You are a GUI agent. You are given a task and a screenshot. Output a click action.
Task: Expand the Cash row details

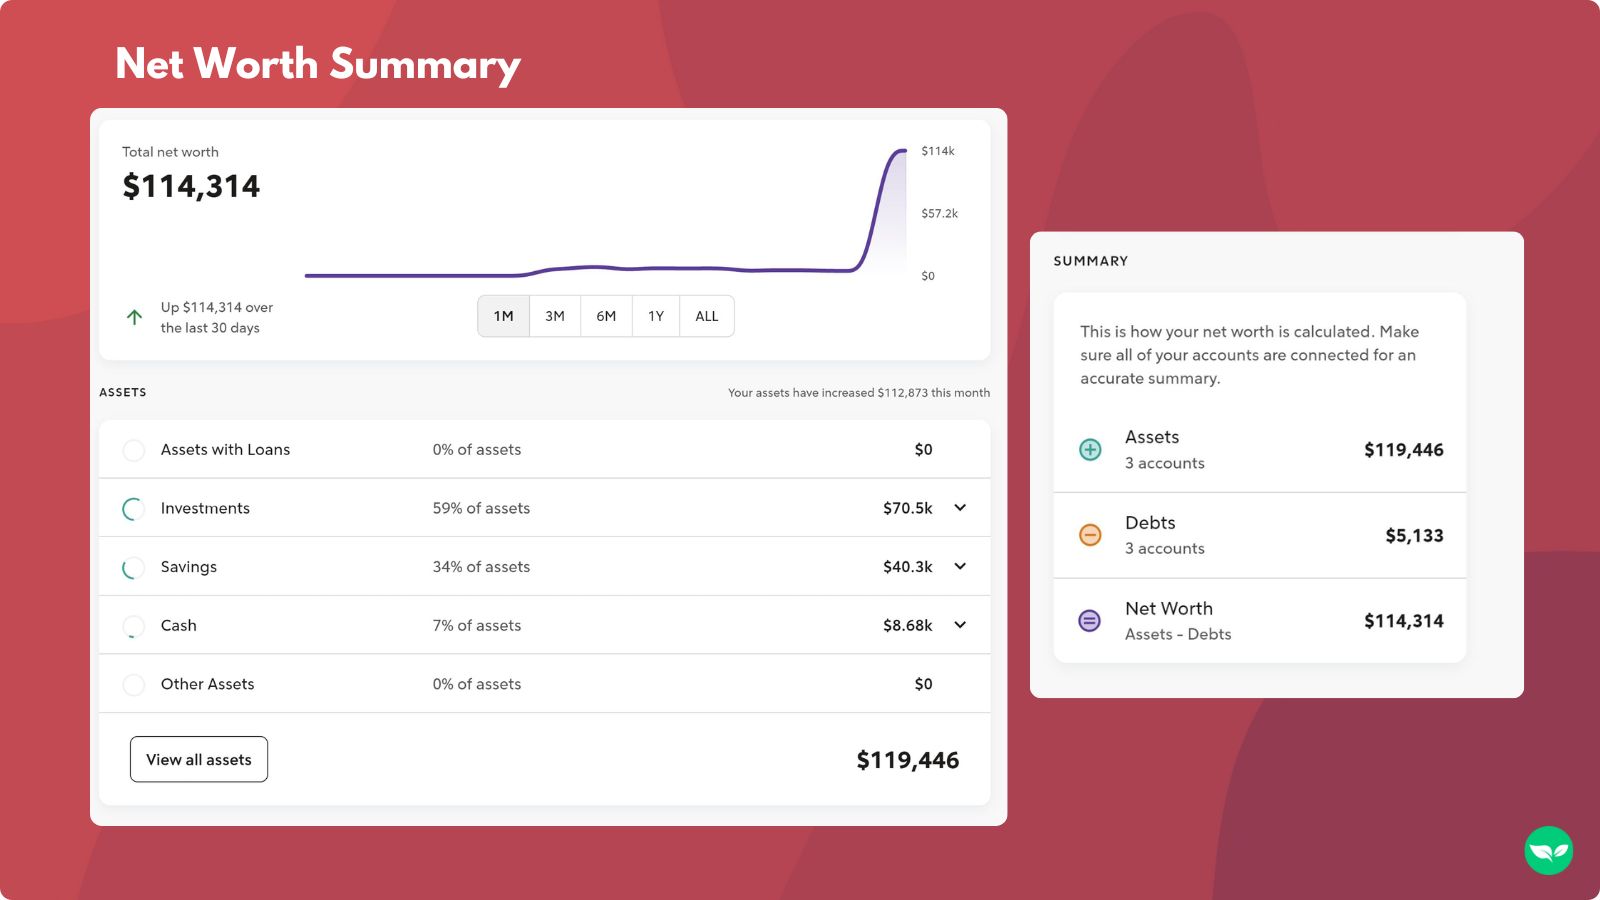959,625
